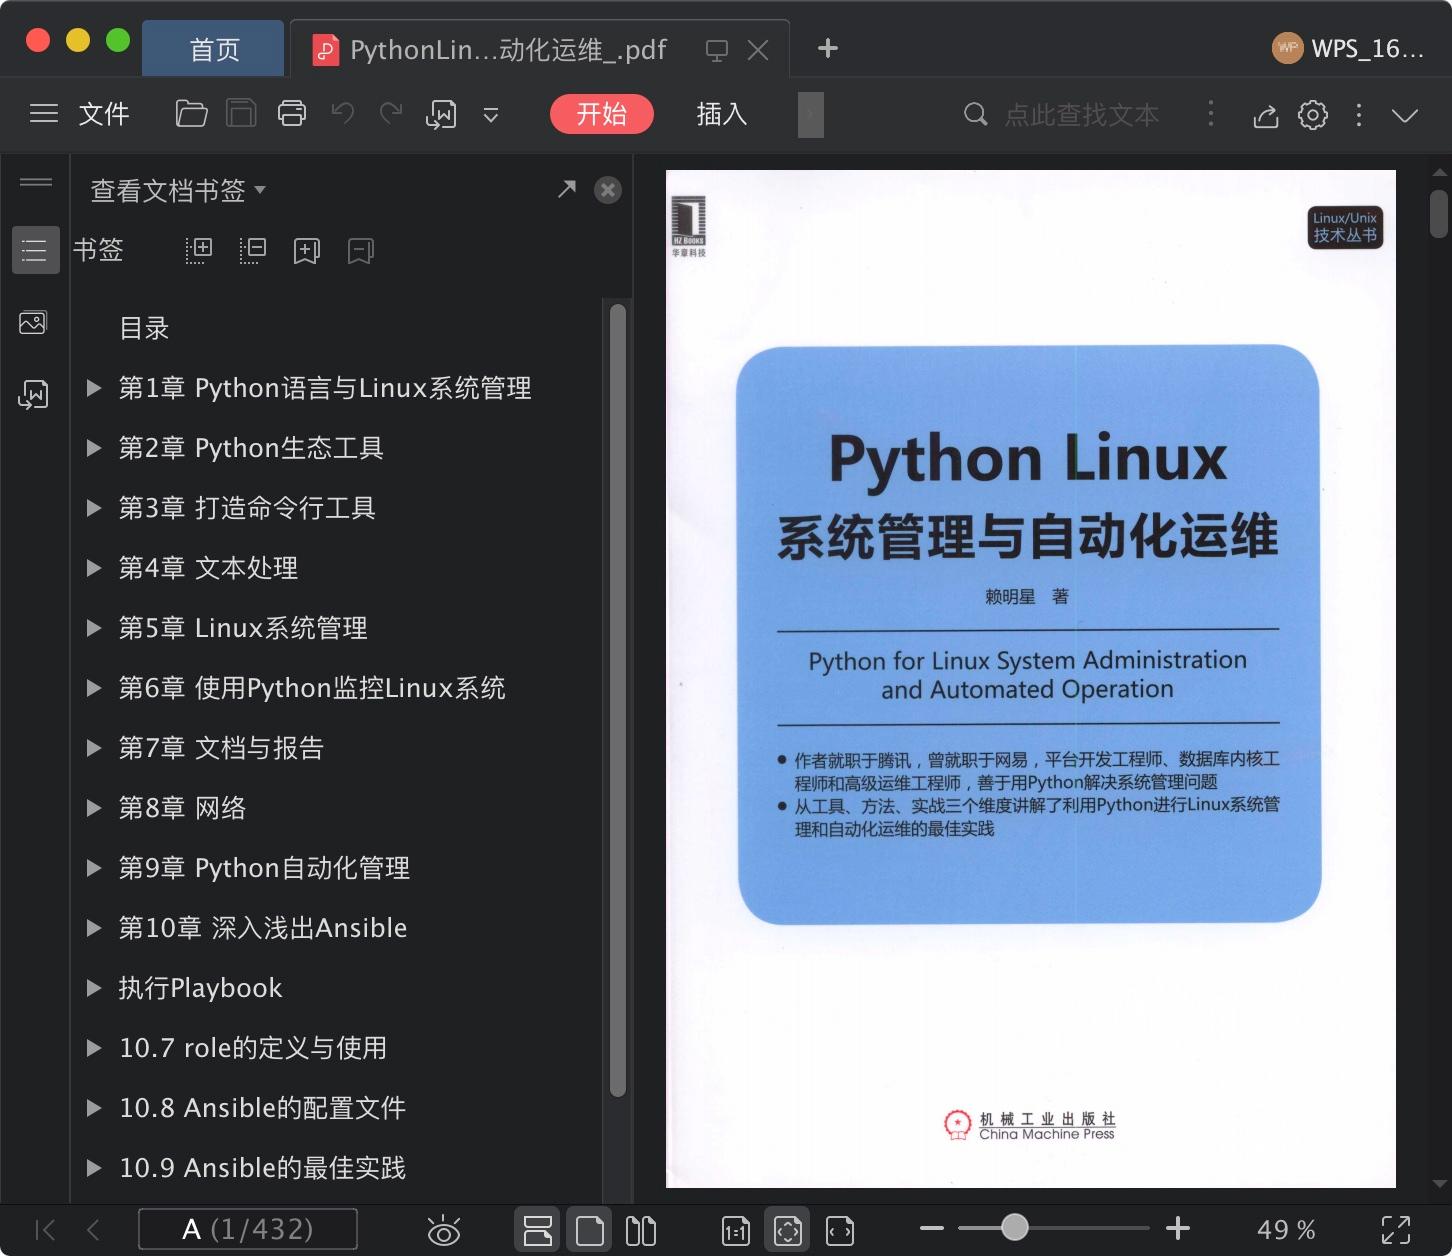The image size is (1452, 1256).
Task: Open the 查看文档书签 dropdown
Action: (178, 190)
